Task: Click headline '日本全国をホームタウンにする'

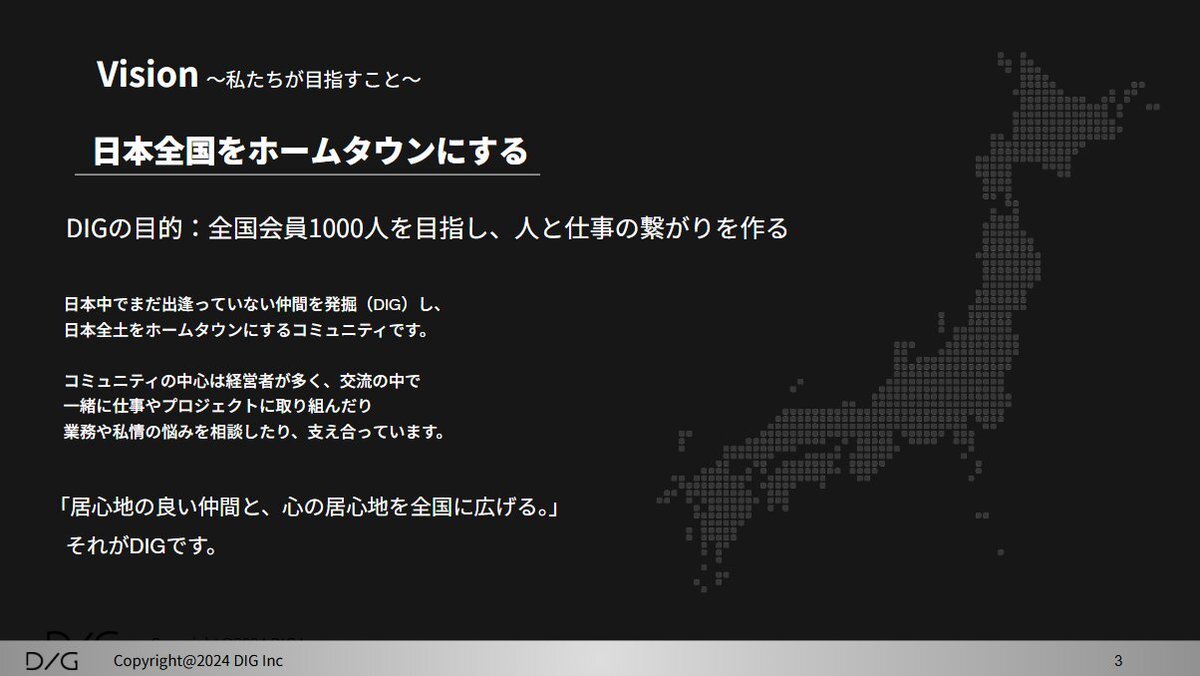Action: click(310, 151)
